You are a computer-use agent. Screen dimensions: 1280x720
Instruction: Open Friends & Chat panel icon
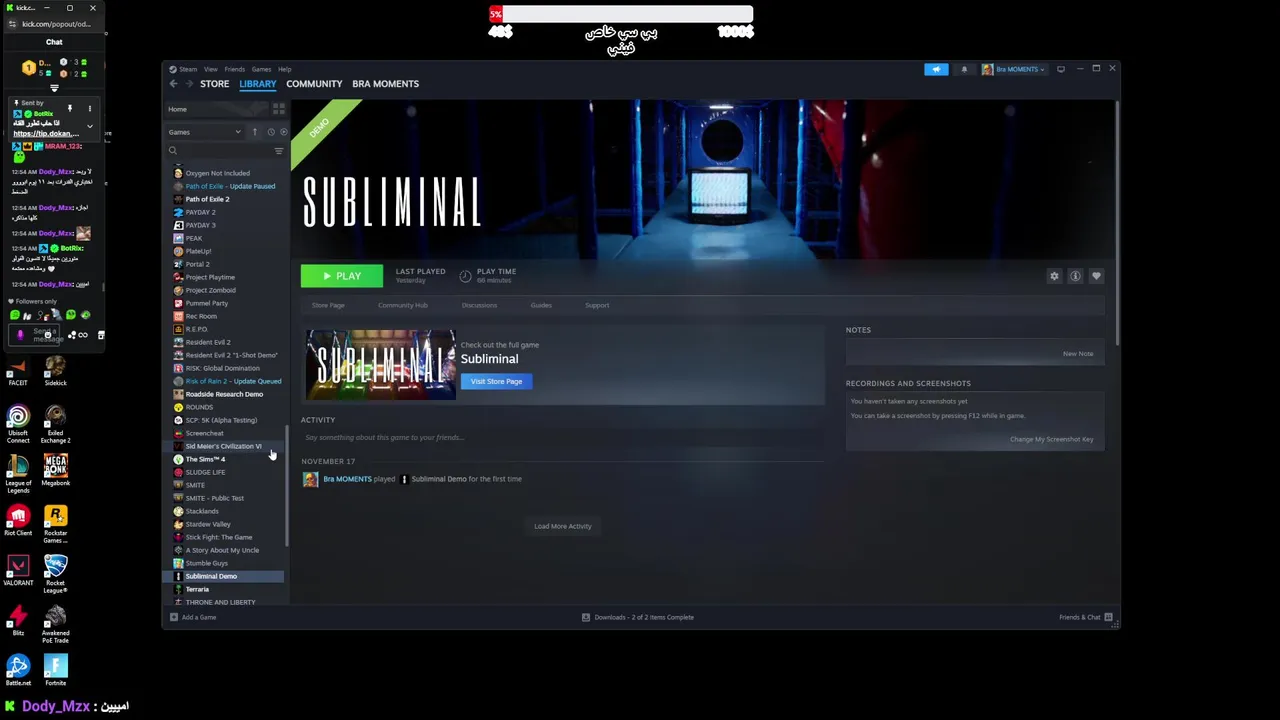click(x=1108, y=617)
